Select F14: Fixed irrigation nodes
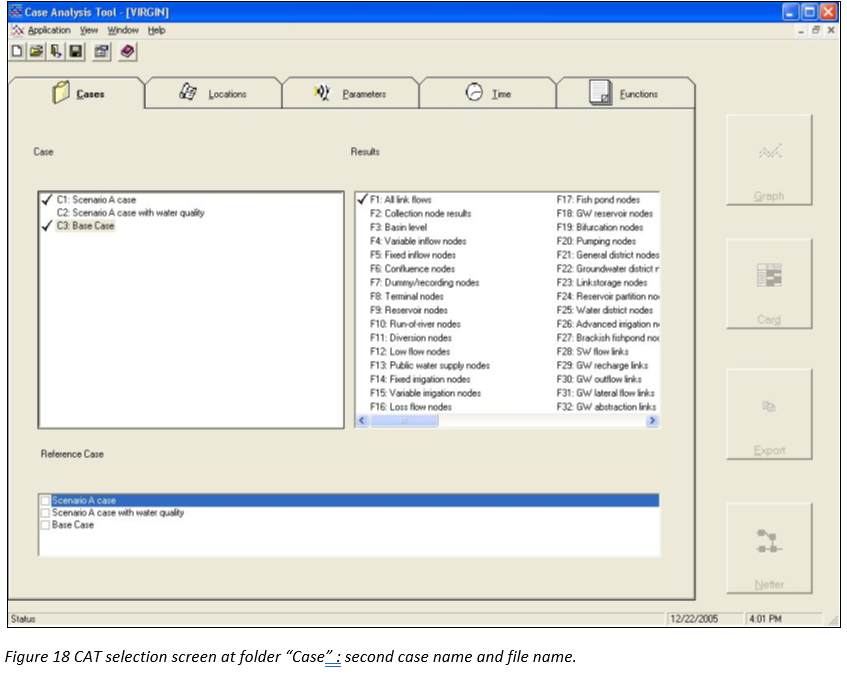The width and height of the screenshot is (847, 675). [x=420, y=380]
